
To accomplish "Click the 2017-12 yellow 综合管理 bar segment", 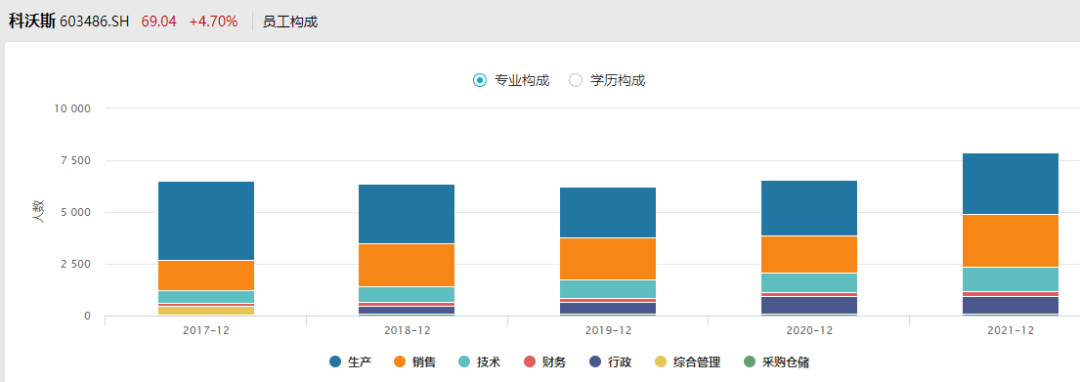I will (206, 310).
